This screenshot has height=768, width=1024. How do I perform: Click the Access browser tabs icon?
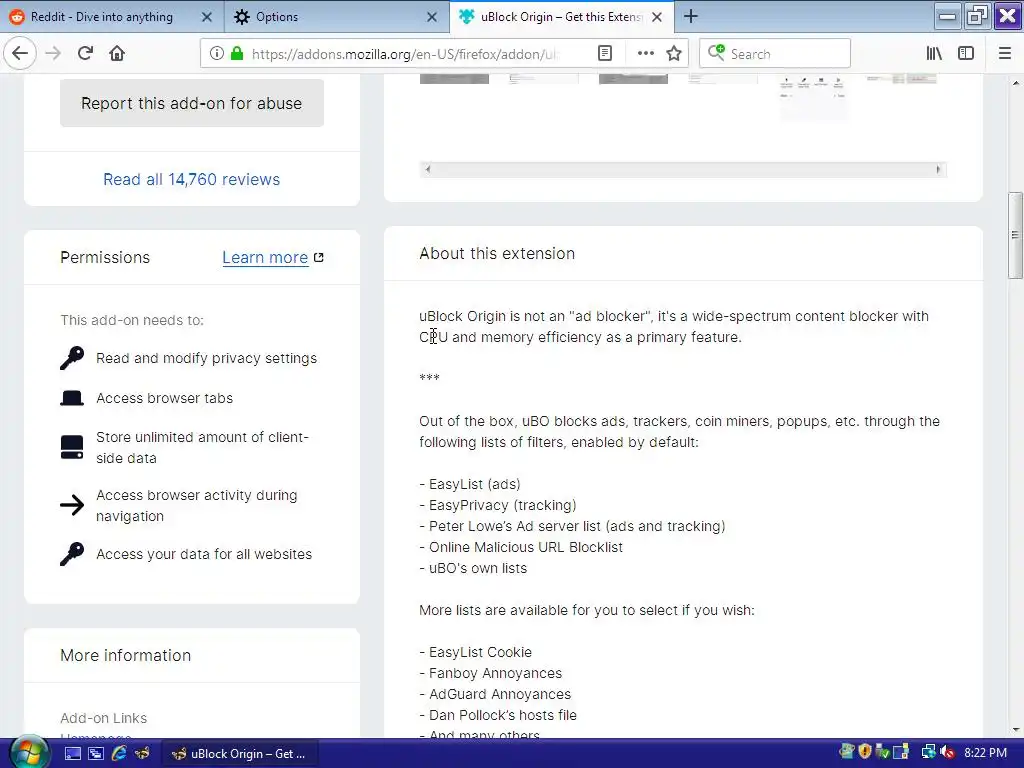point(72,398)
